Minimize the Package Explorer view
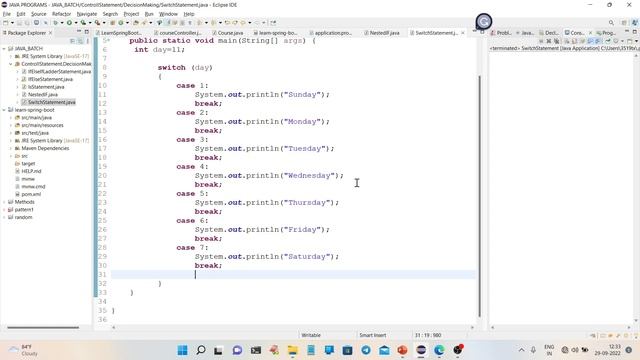 [79, 32]
